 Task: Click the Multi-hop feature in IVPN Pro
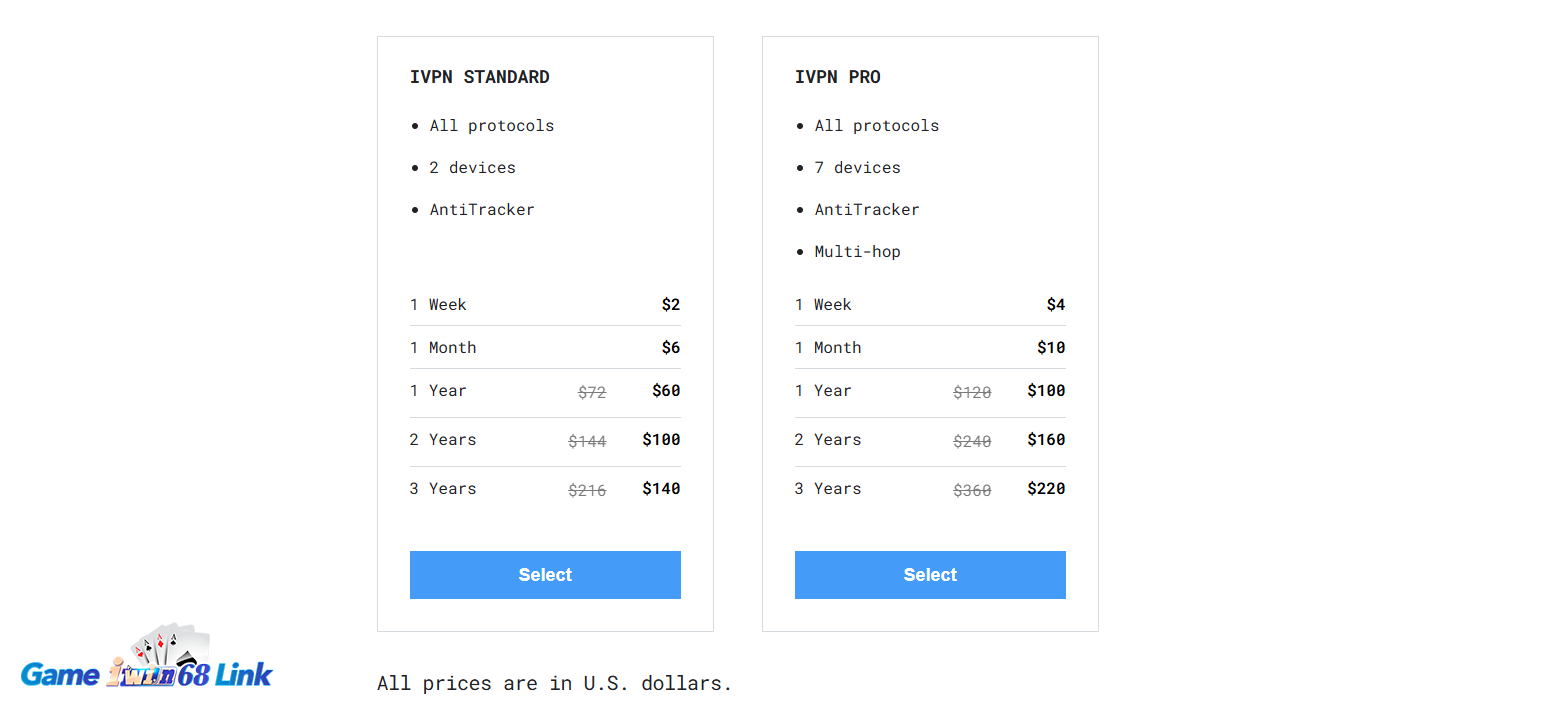pyautogui.click(x=857, y=252)
